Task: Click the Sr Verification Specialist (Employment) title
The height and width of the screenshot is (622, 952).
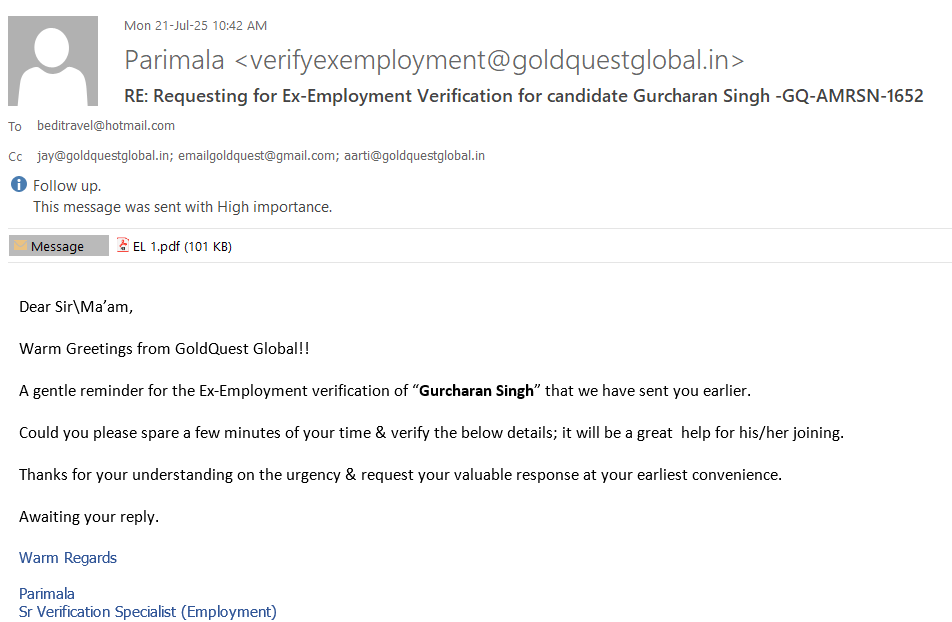Action: click(147, 611)
